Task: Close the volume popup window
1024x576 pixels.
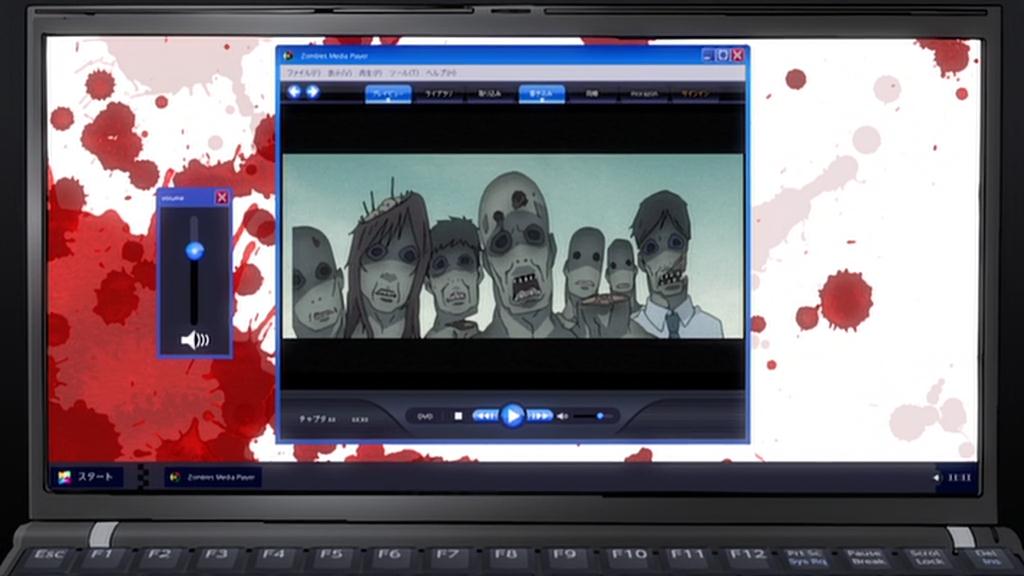Action: pyautogui.click(x=221, y=198)
